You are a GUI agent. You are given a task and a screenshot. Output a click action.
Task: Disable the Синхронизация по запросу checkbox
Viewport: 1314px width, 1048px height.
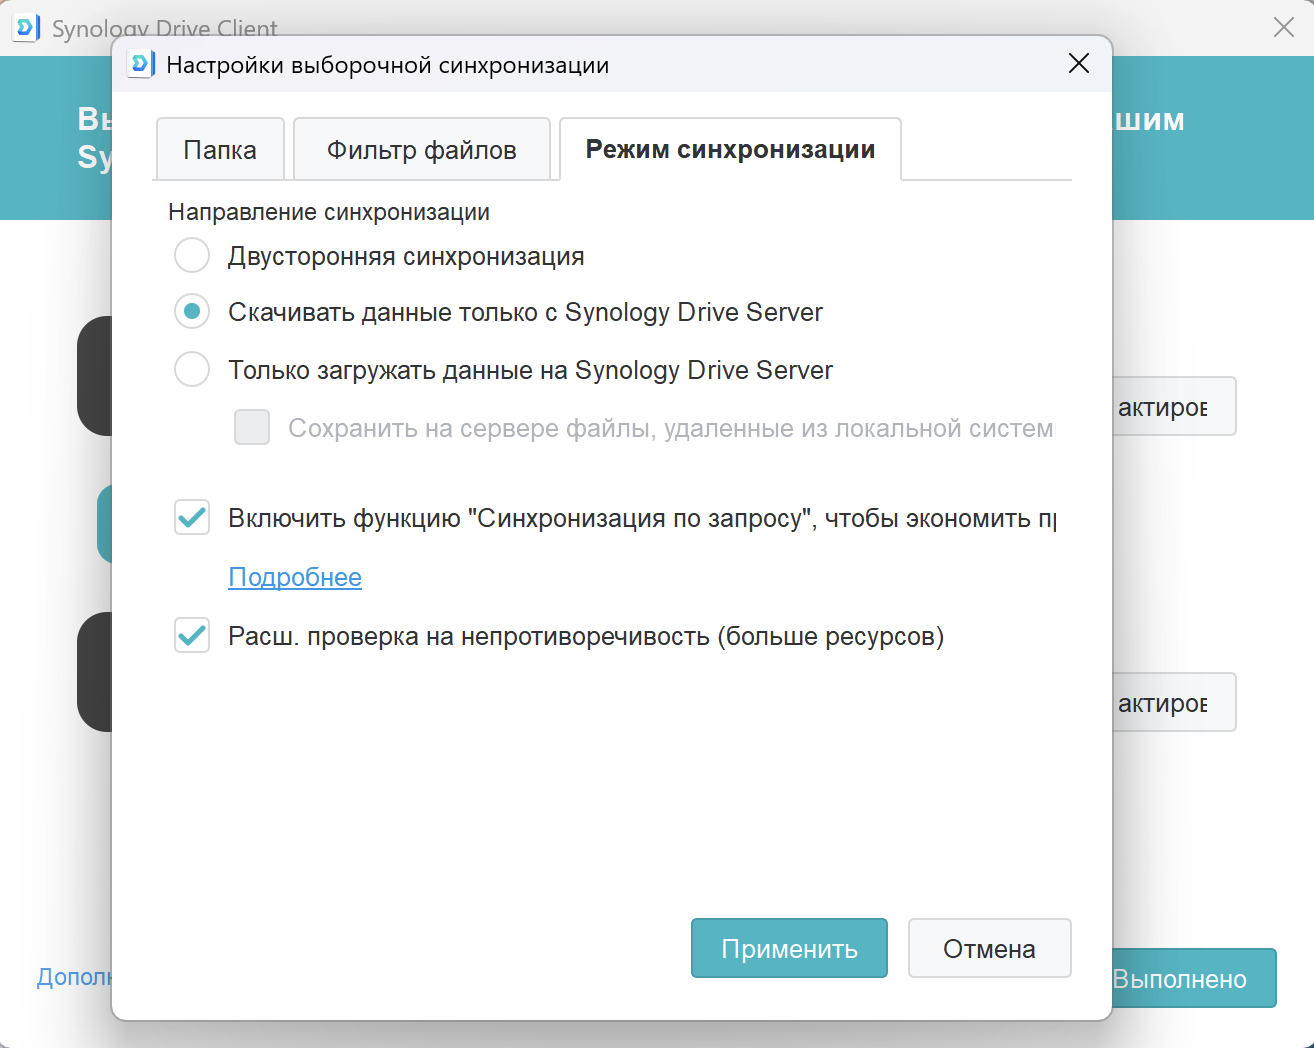[x=192, y=518]
